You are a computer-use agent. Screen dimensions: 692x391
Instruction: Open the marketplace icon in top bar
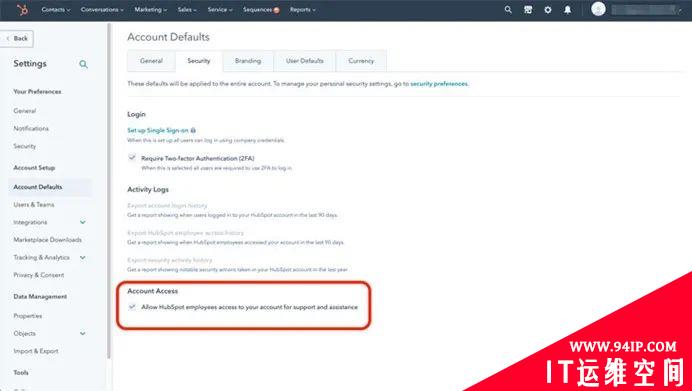(x=528, y=9)
